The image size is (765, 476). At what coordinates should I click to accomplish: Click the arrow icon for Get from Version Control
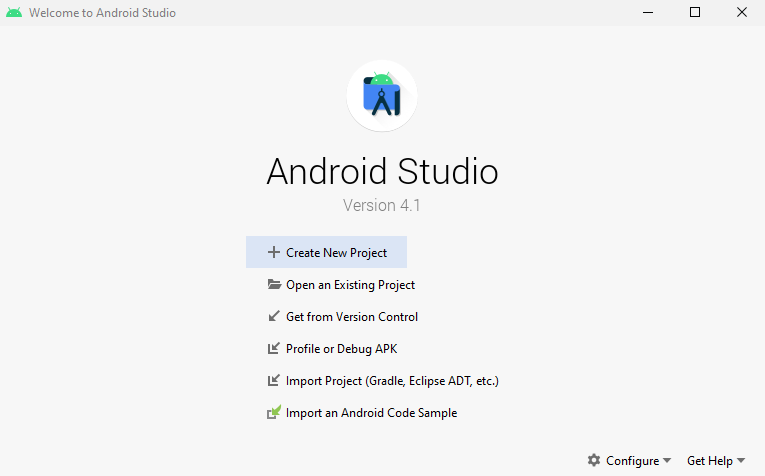pos(274,317)
